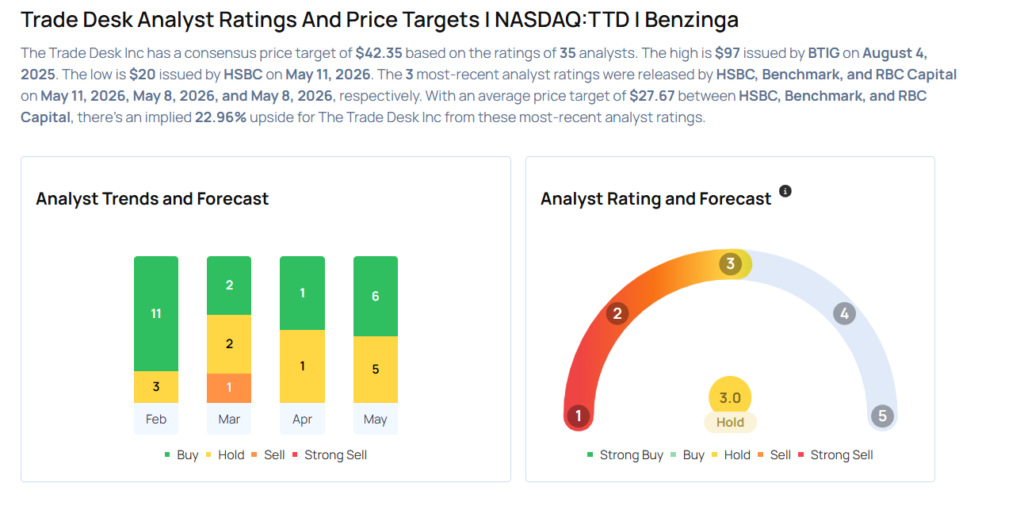Toggle Strong Buy in the rating gauge legend
The image size is (1024, 506).
(625, 455)
